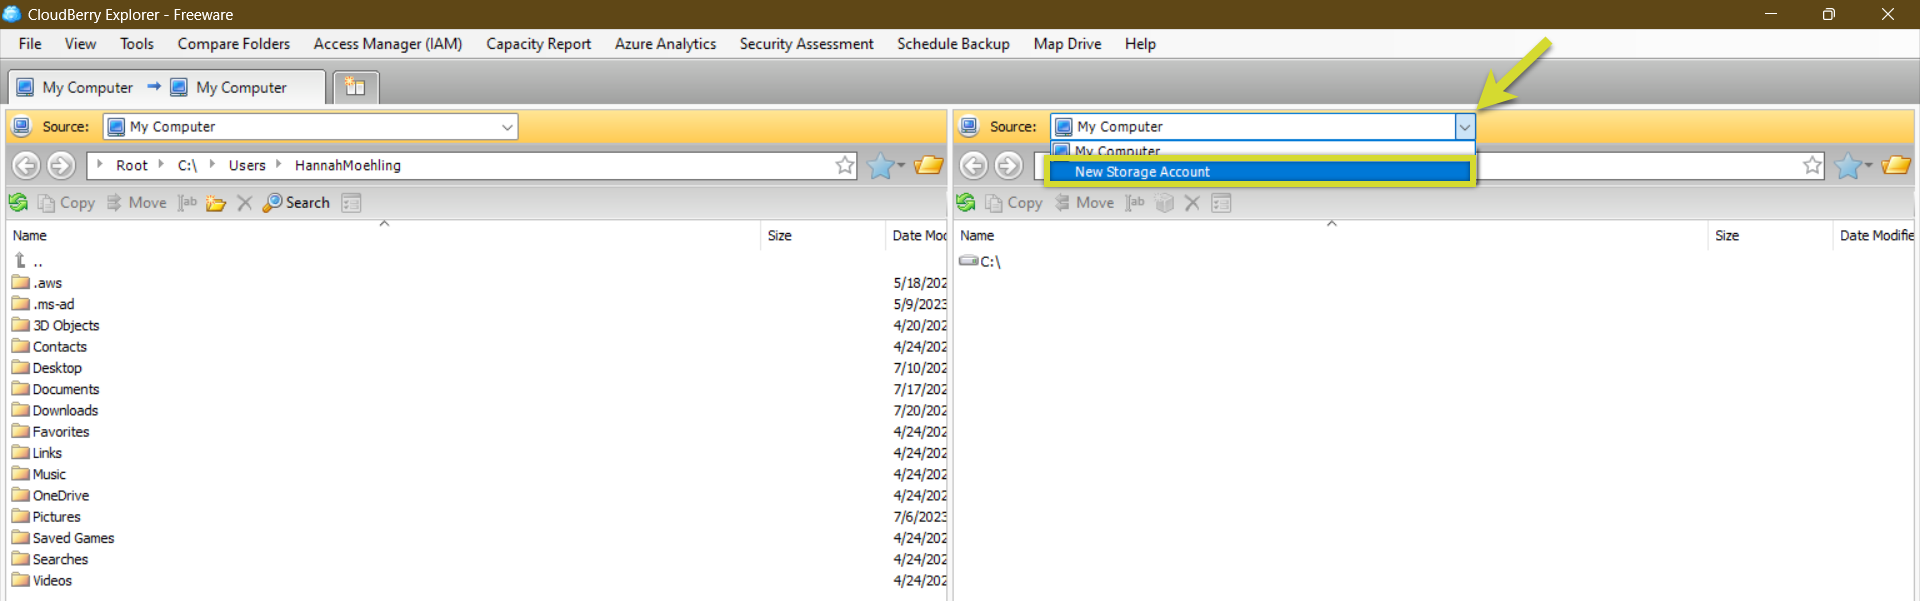Open the Tools menu

[137, 44]
